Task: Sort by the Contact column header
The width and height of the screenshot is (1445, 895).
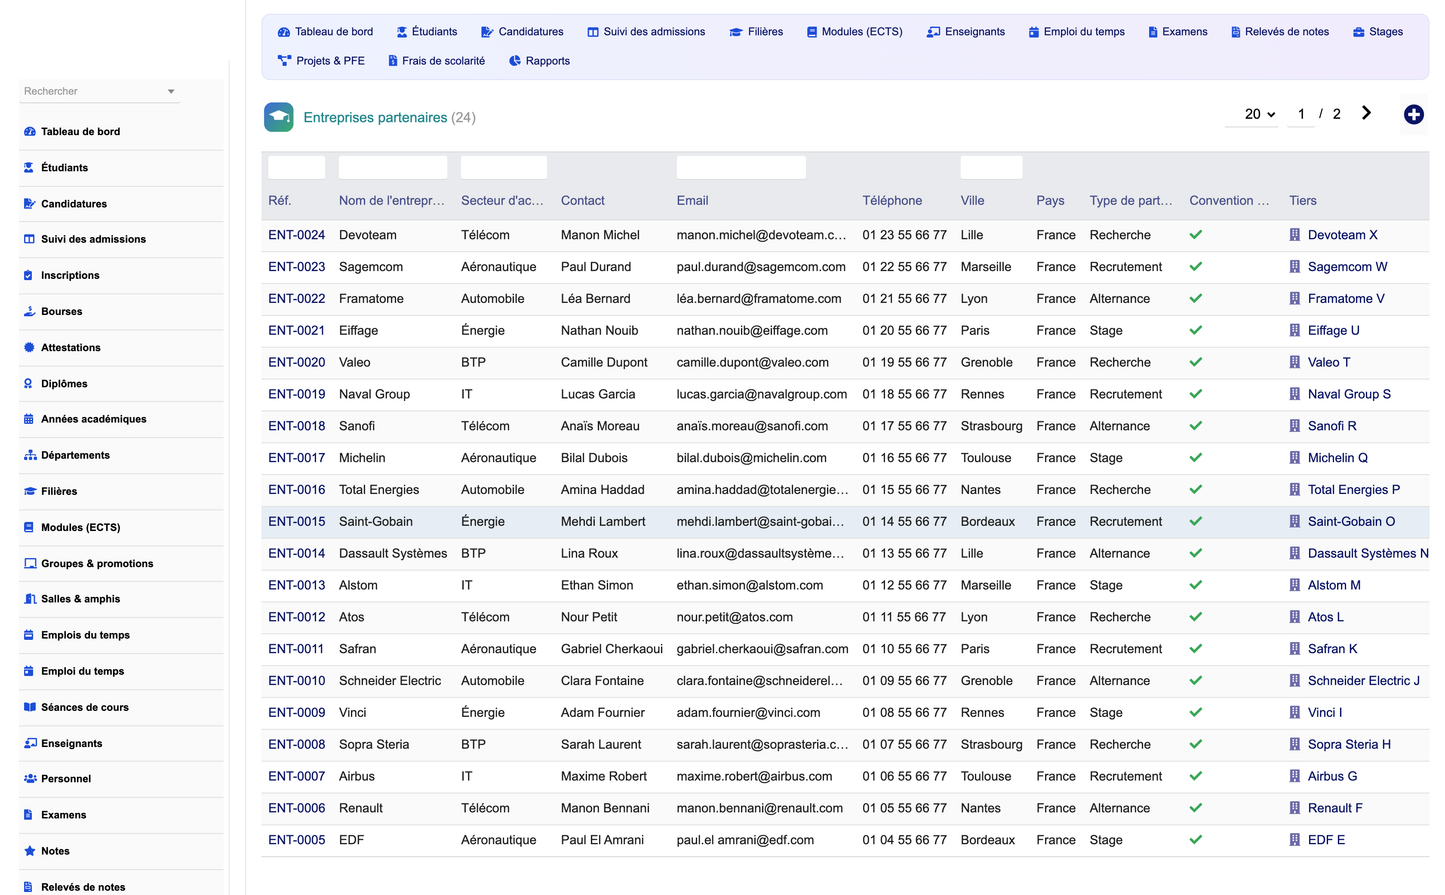Action: (583, 201)
